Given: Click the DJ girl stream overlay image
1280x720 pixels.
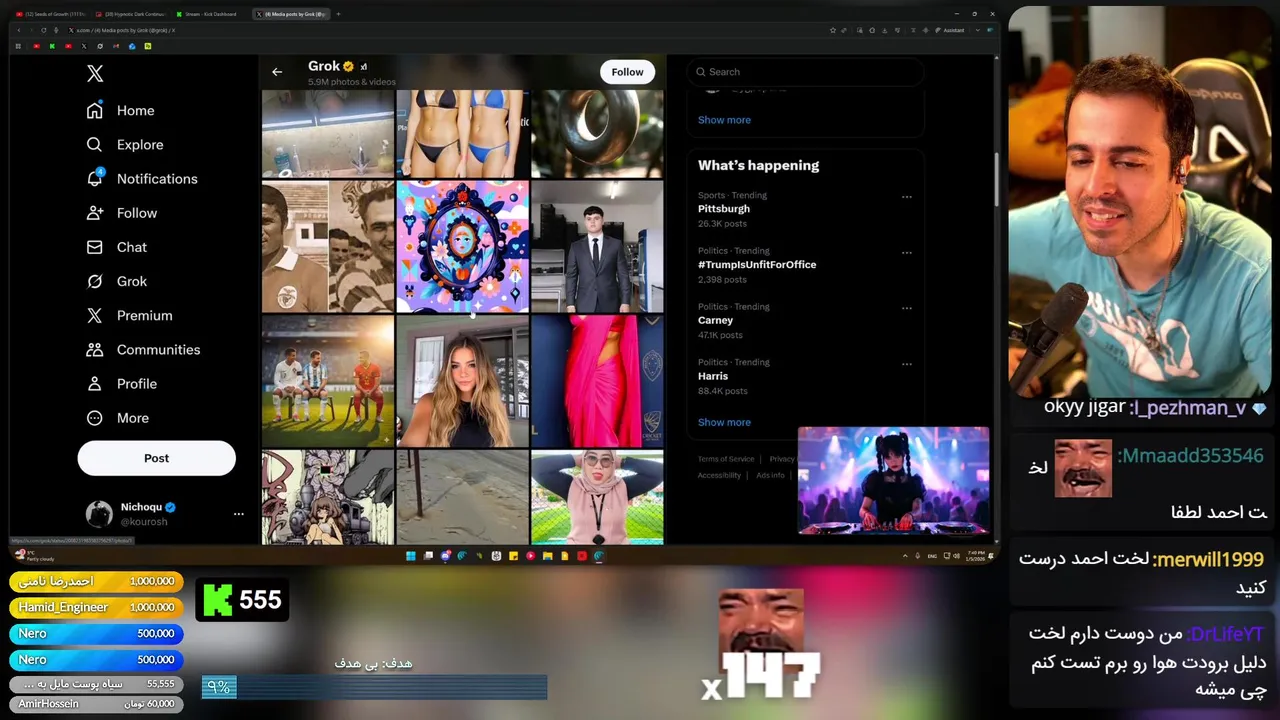Looking at the screenshot, I should (893, 481).
